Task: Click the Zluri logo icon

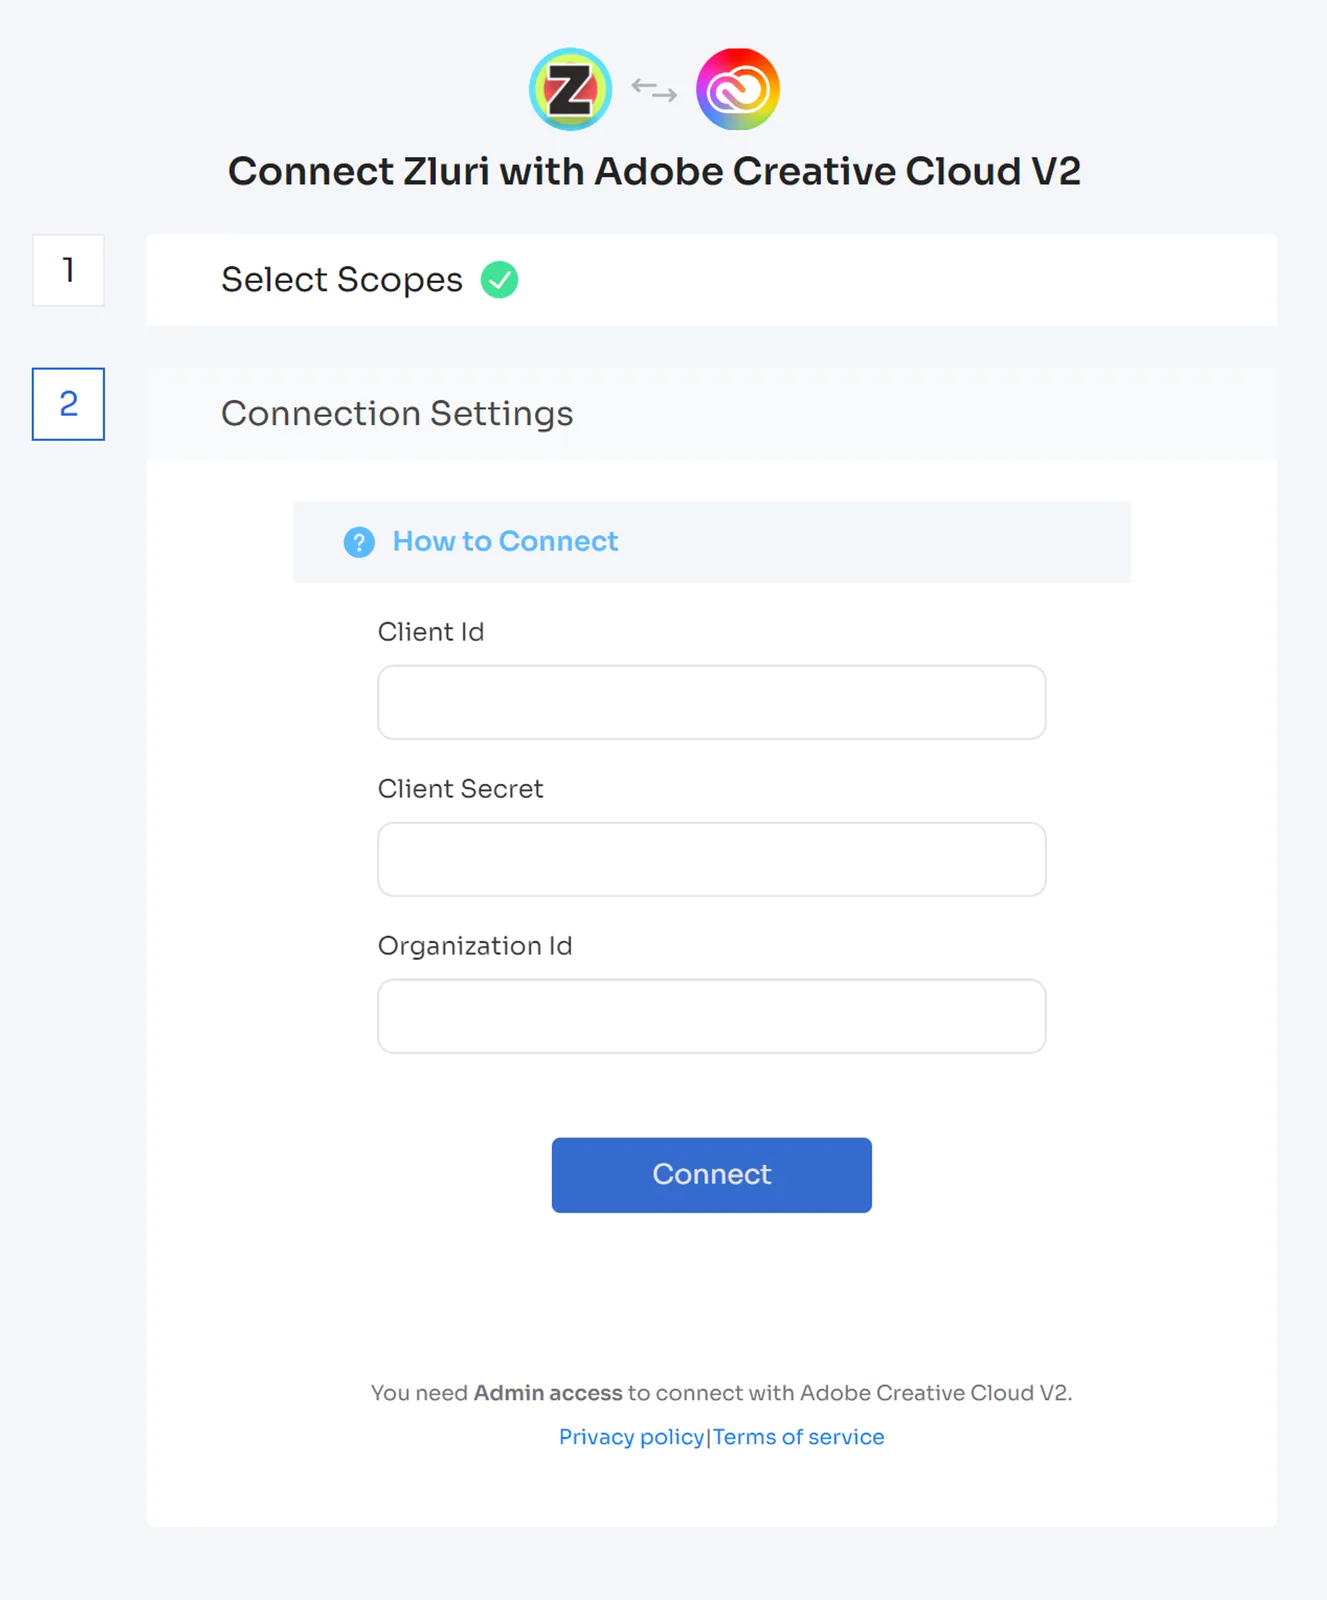Action: click(x=570, y=89)
